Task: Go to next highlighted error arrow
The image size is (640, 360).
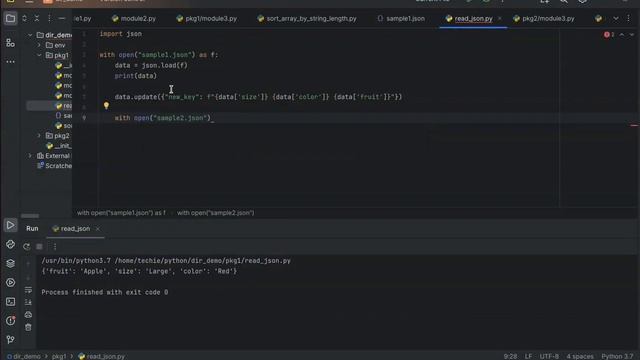Action: coord(632,35)
